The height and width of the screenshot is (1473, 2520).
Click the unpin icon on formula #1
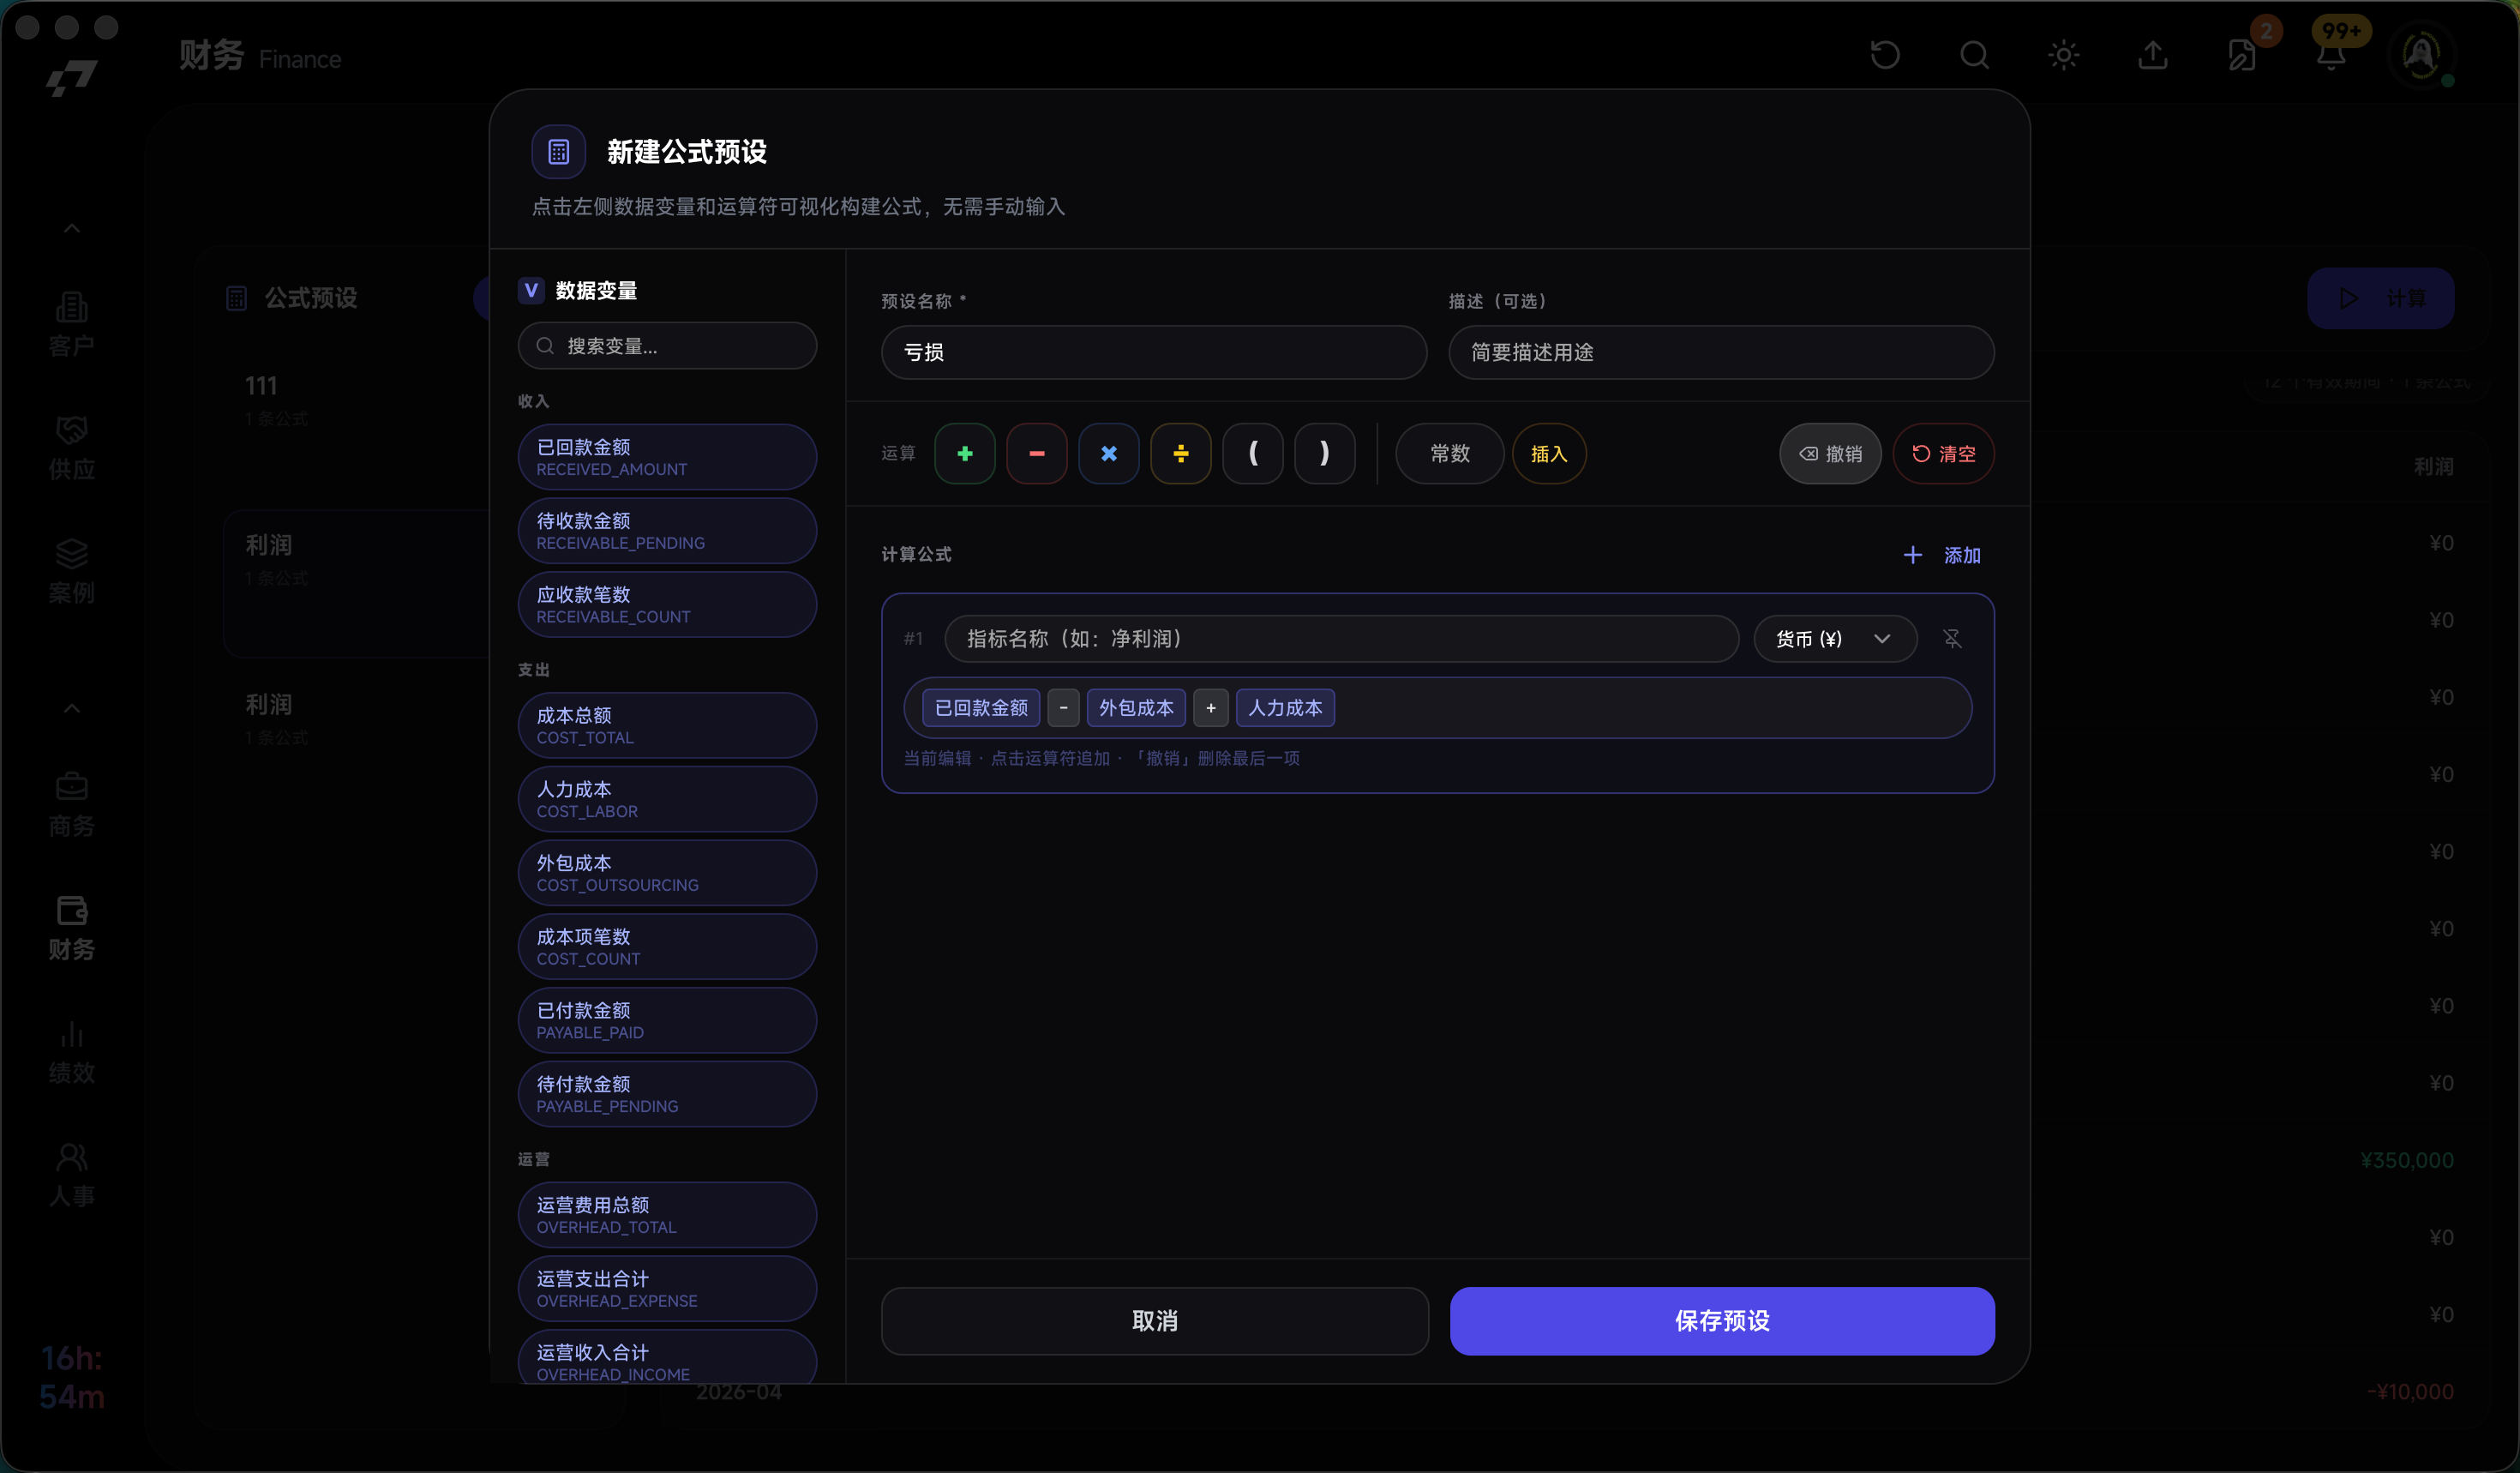point(1952,639)
